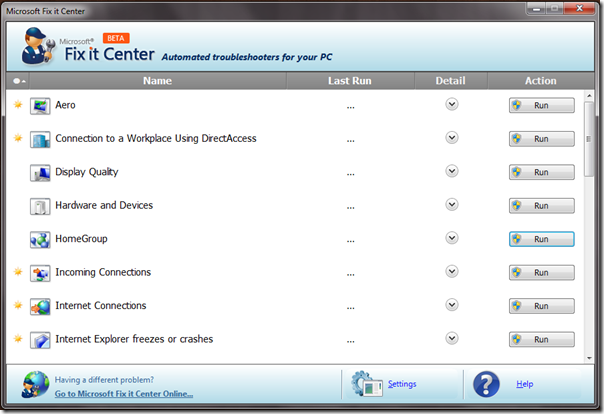Select Connection to a Workplace Using DirectAccess text
Viewport: 604px width, 414px height.
click(156, 139)
